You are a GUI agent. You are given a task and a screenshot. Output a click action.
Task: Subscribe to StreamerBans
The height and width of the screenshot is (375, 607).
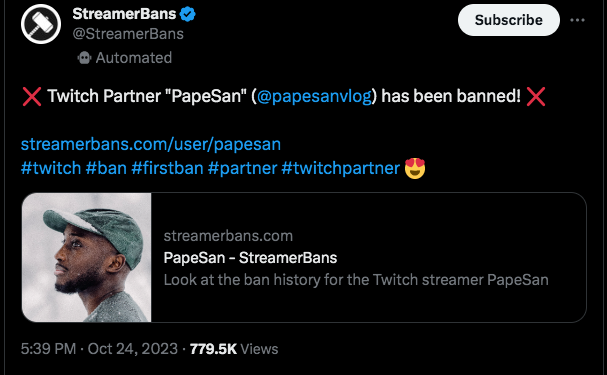[509, 20]
